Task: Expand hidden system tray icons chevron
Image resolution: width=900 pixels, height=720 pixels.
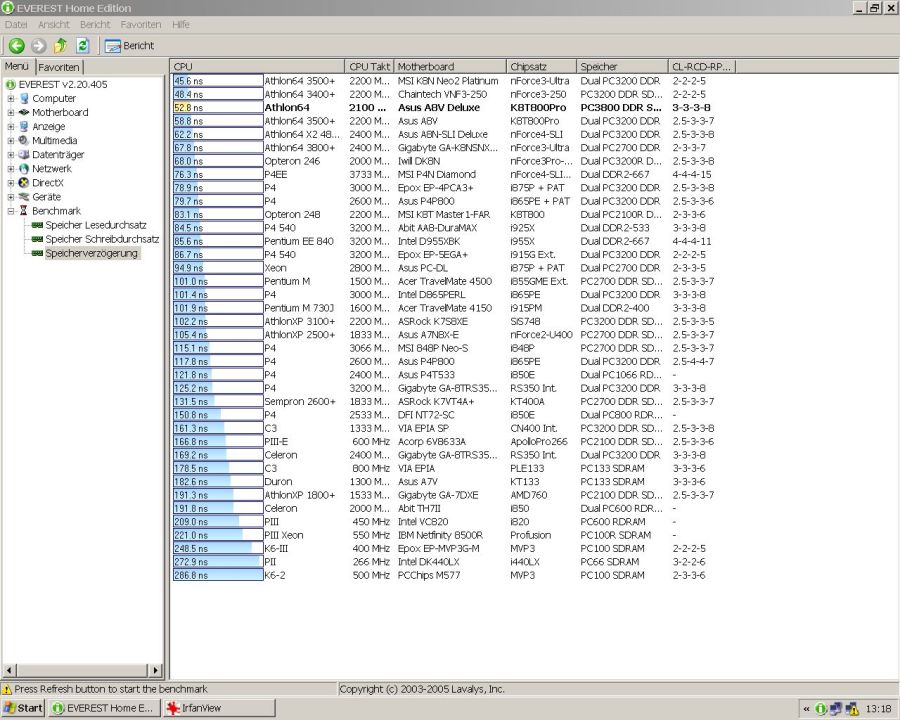Action: pos(806,709)
